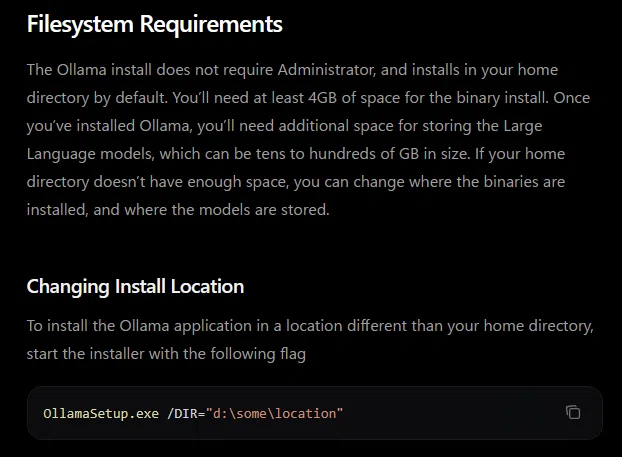Screen dimensions: 622x457
Task: Click the code text 'OllamaSetup.exe'
Action: click(x=101, y=414)
